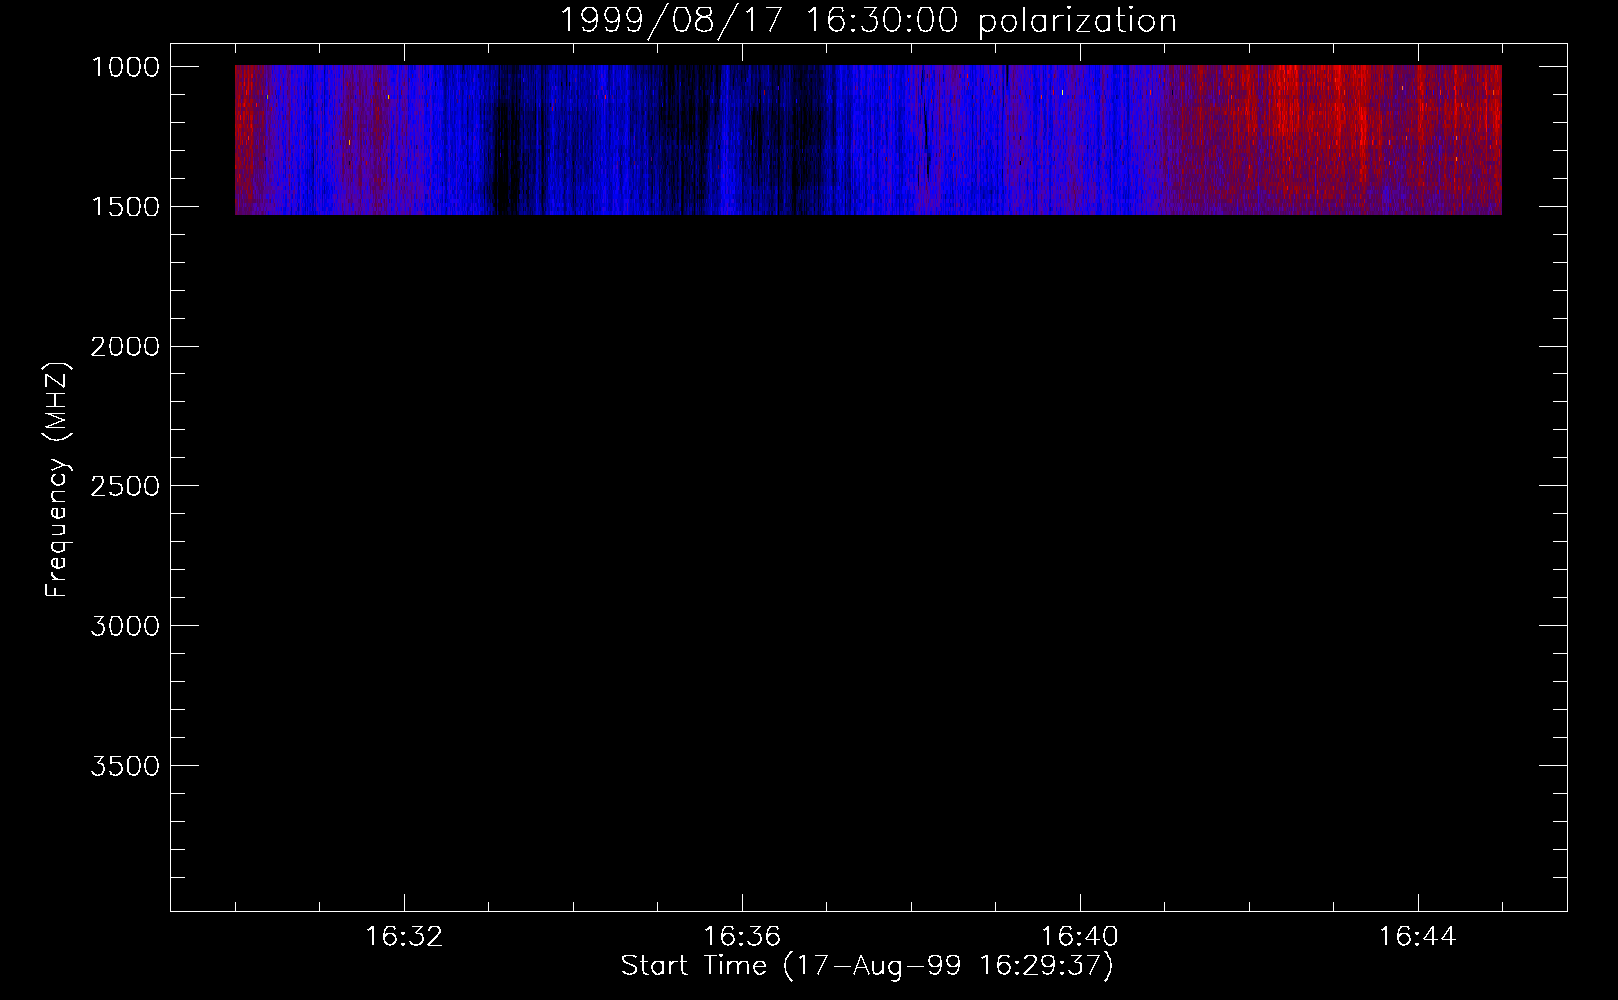Click the 1000 frequency tick label
Screen dimensions: 1618x1000
(125, 67)
